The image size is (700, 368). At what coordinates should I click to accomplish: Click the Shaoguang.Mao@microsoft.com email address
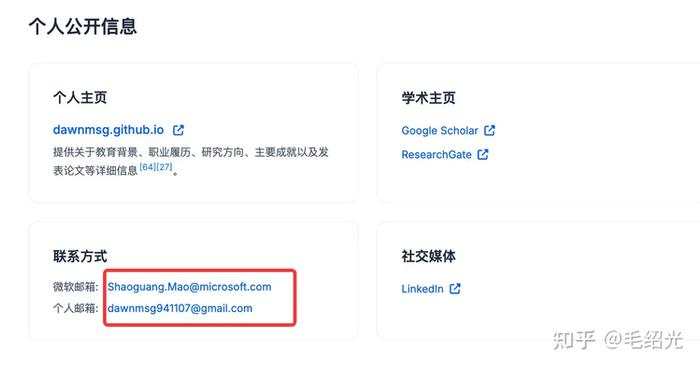pyautogui.click(x=189, y=287)
